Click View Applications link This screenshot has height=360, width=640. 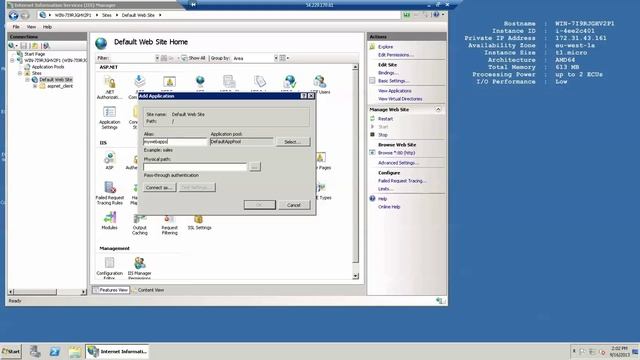(x=395, y=91)
